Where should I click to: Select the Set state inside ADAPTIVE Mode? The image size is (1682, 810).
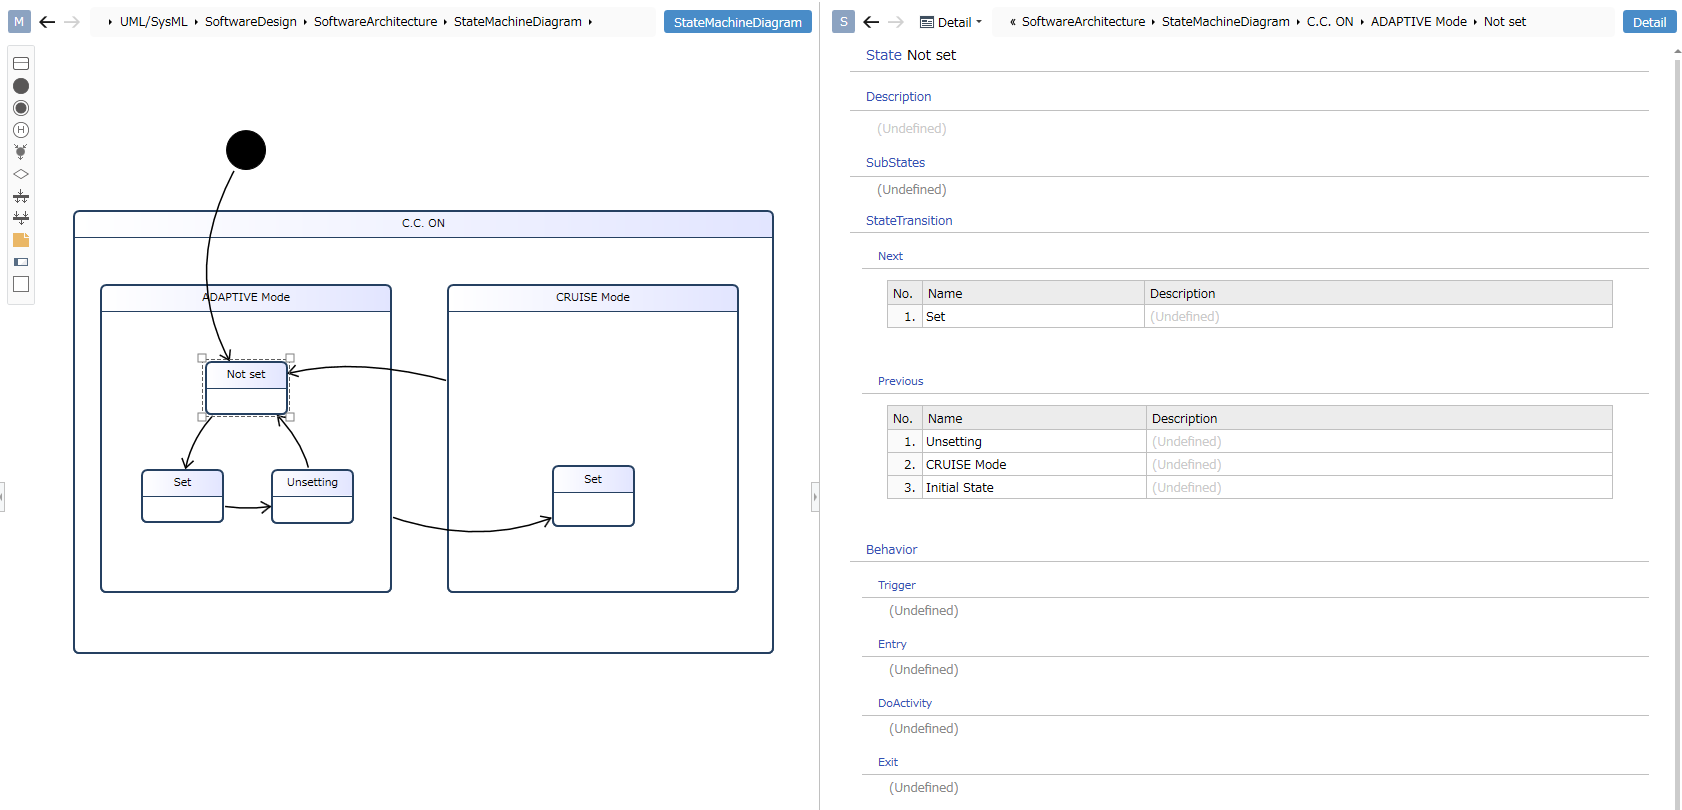(183, 496)
